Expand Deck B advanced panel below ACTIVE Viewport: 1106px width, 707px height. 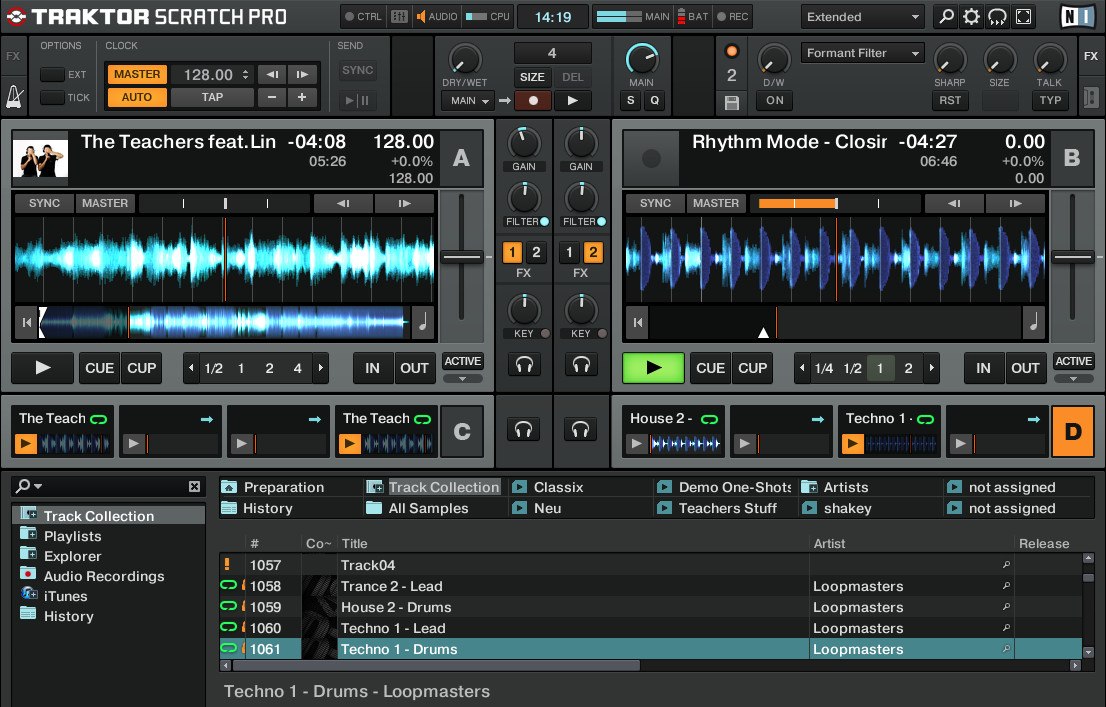click(1074, 379)
